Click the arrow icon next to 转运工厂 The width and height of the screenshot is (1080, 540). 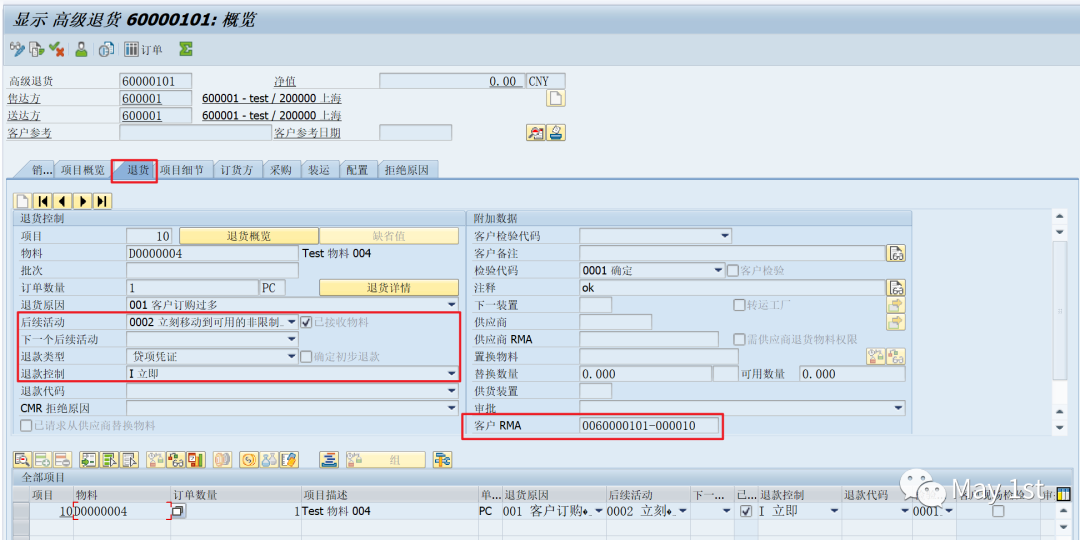(896, 305)
